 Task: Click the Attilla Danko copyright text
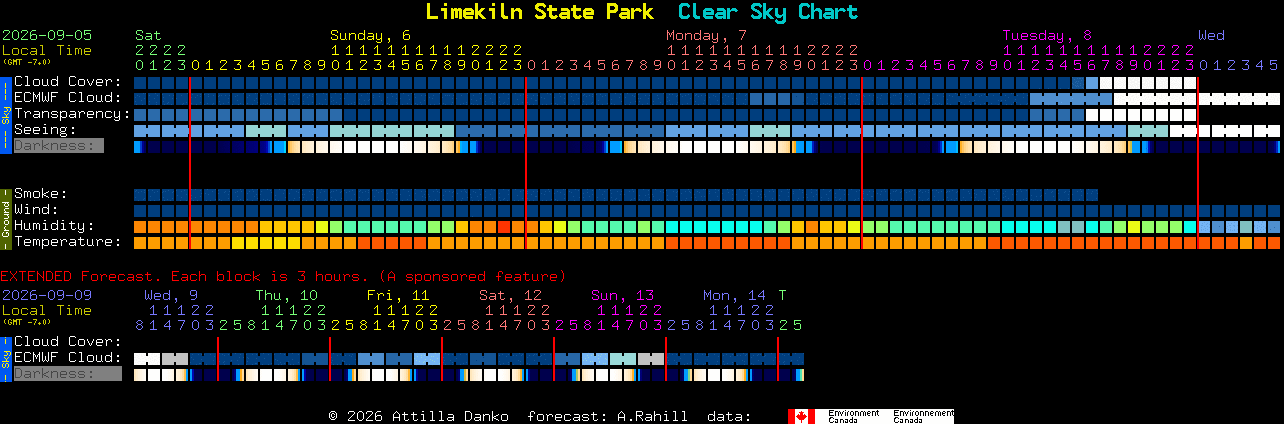point(418,416)
